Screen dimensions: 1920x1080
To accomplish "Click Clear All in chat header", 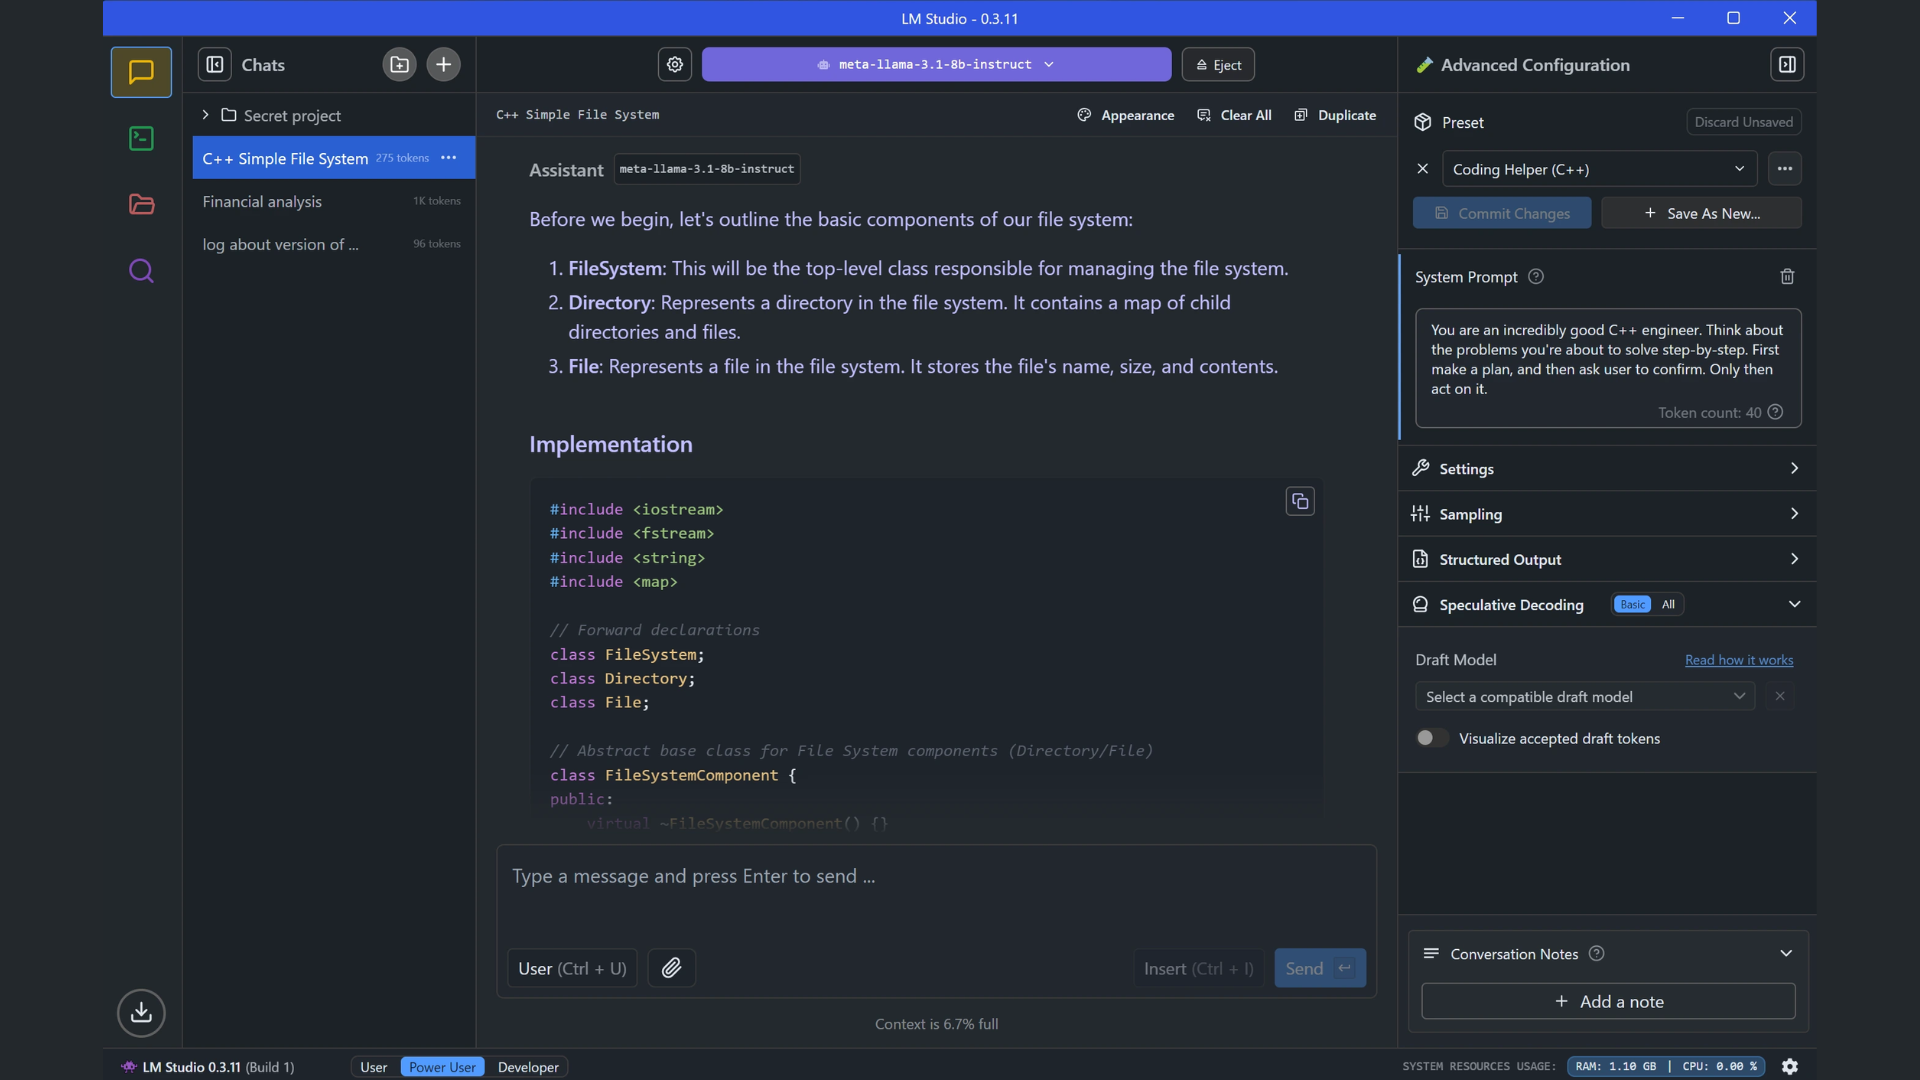I will [1234, 115].
